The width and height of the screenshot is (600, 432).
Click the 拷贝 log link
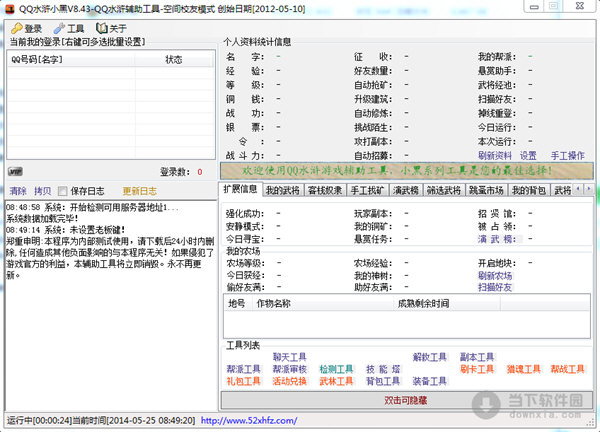pos(42,191)
